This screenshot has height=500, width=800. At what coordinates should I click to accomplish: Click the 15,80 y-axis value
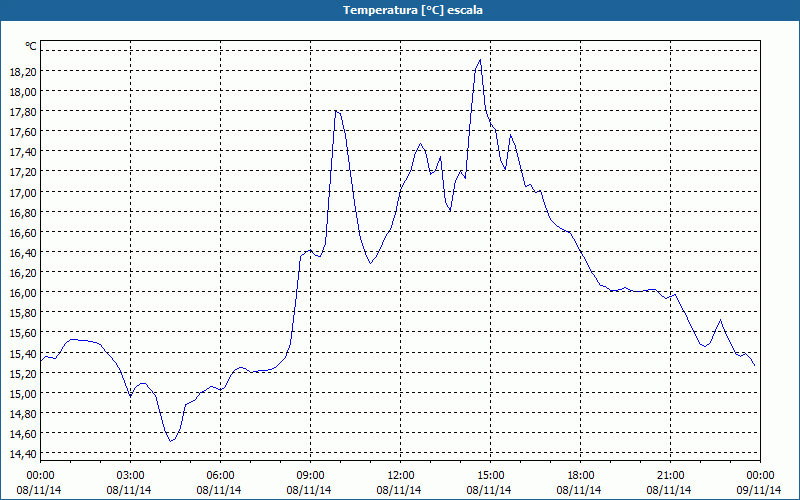coord(23,313)
